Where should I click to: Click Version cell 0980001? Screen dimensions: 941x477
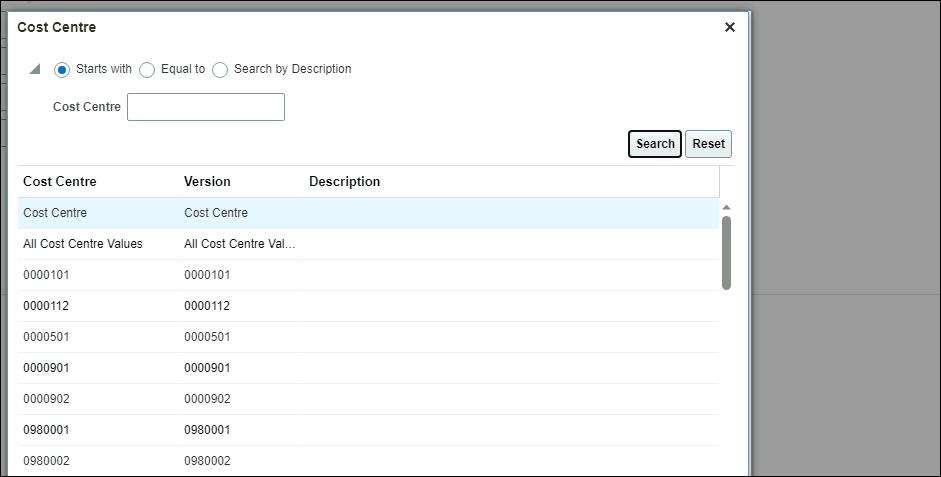[207, 430]
